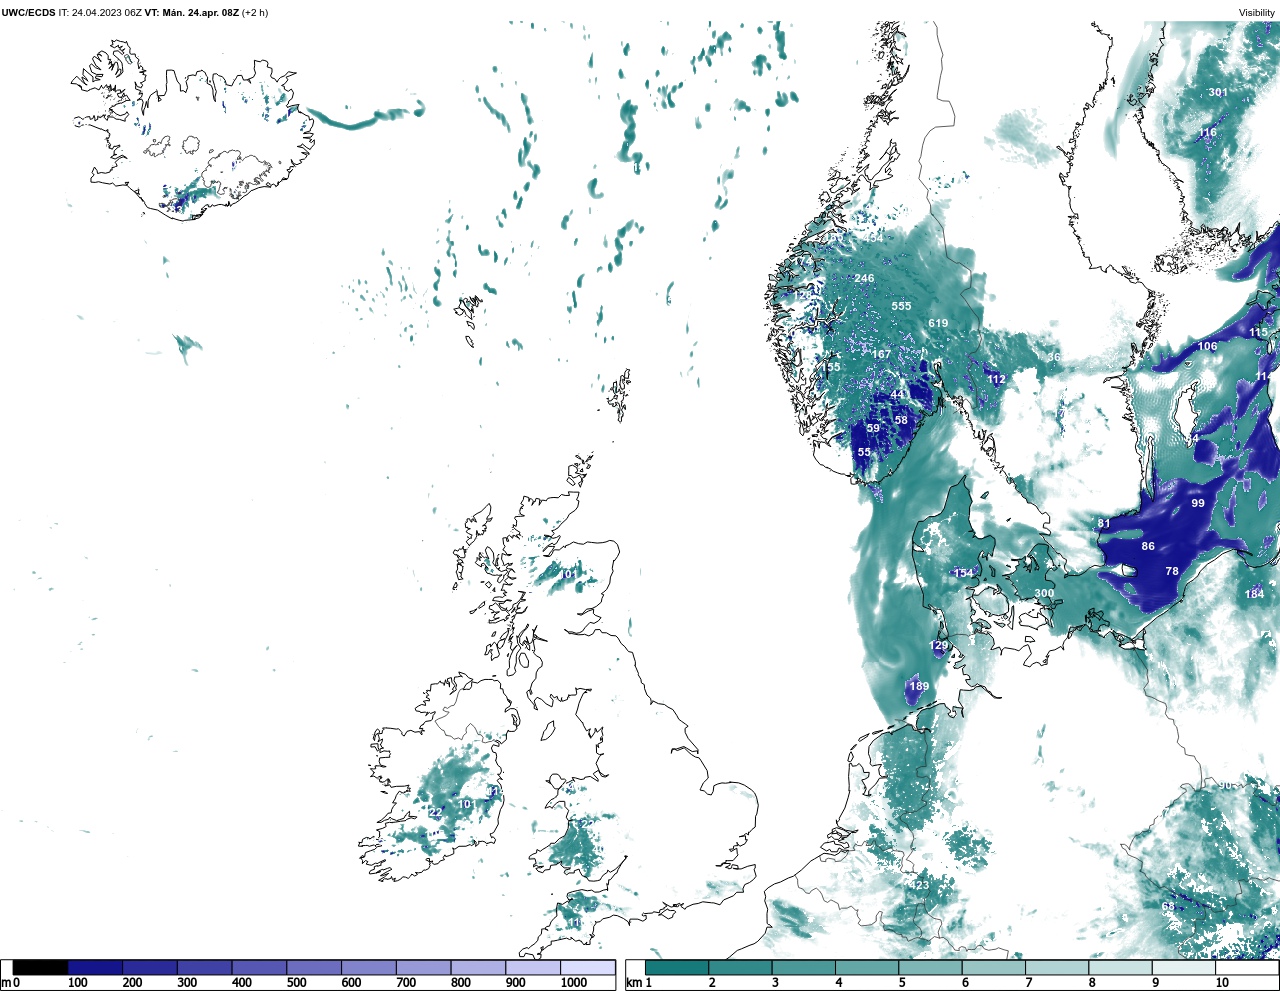Click the '167' value over southern Norway

click(881, 355)
